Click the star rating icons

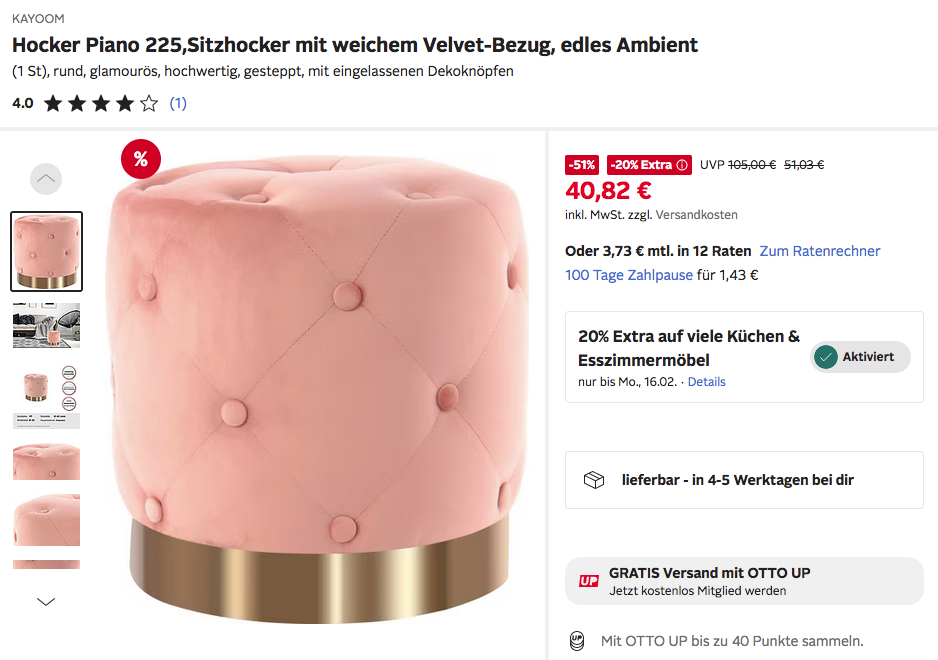(x=101, y=104)
